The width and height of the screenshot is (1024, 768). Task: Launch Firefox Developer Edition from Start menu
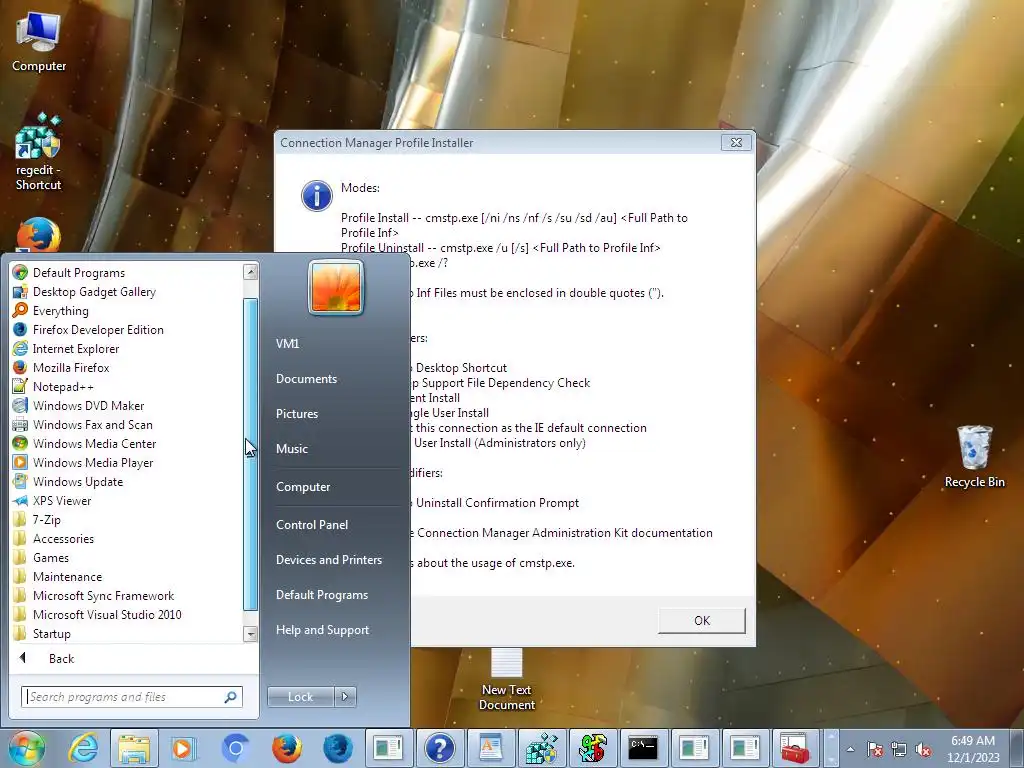click(98, 330)
